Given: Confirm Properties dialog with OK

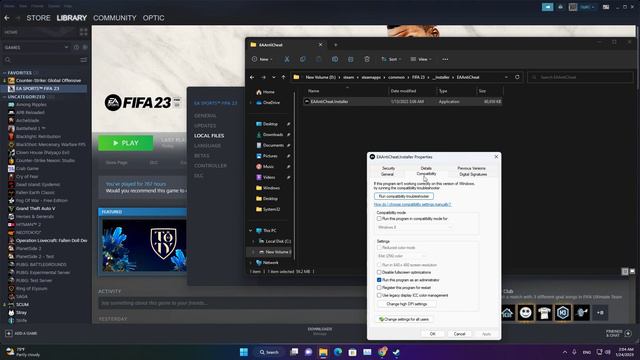Looking at the screenshot, I should coord(433,334).
